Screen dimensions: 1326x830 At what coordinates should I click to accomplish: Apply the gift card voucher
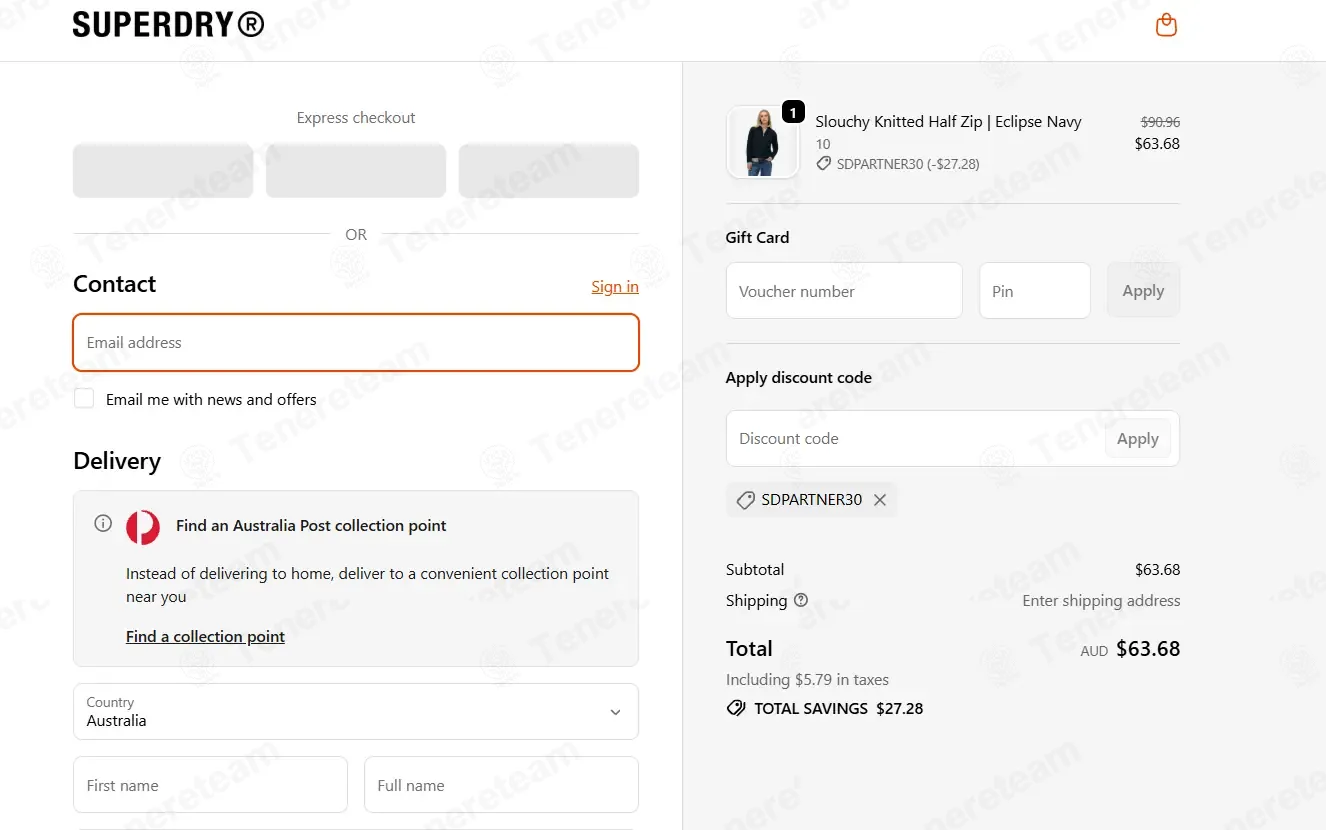(1143, 290)
